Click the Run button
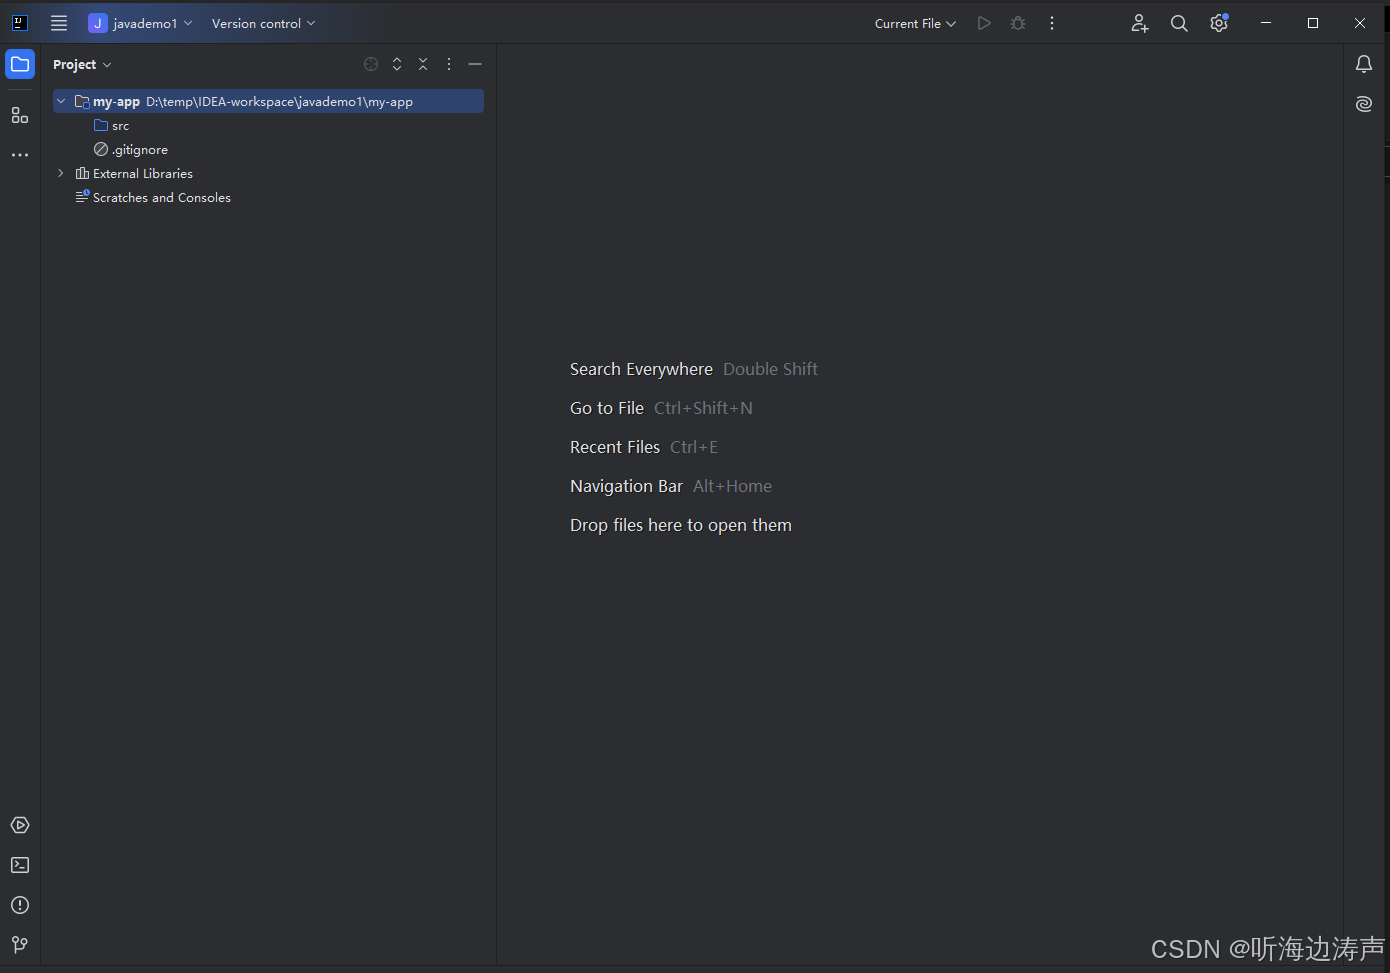1390x973 pixels. (x=984, y=23)
